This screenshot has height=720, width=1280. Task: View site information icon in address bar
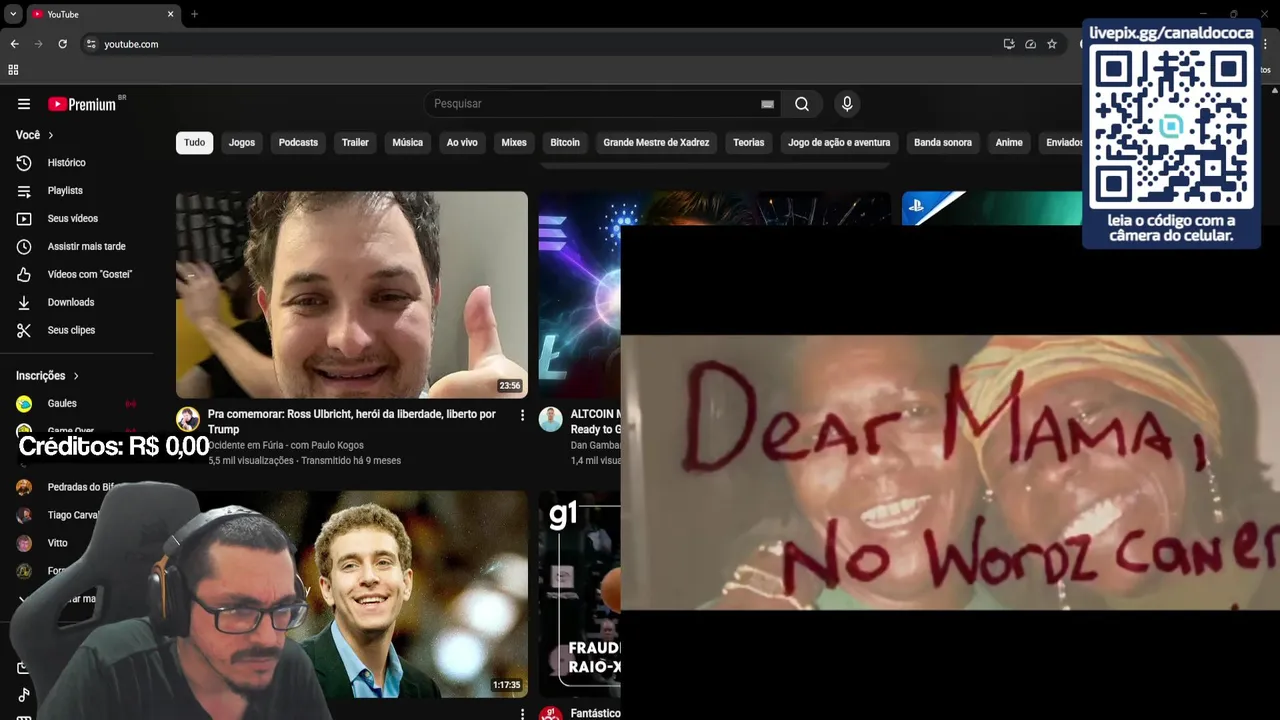coord(91,44)
